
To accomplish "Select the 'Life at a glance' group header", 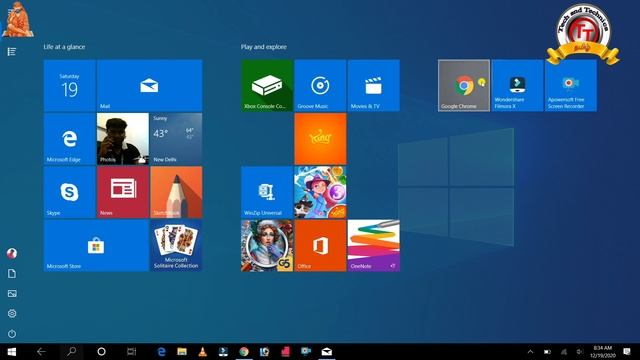I will (x=64, y=47).
